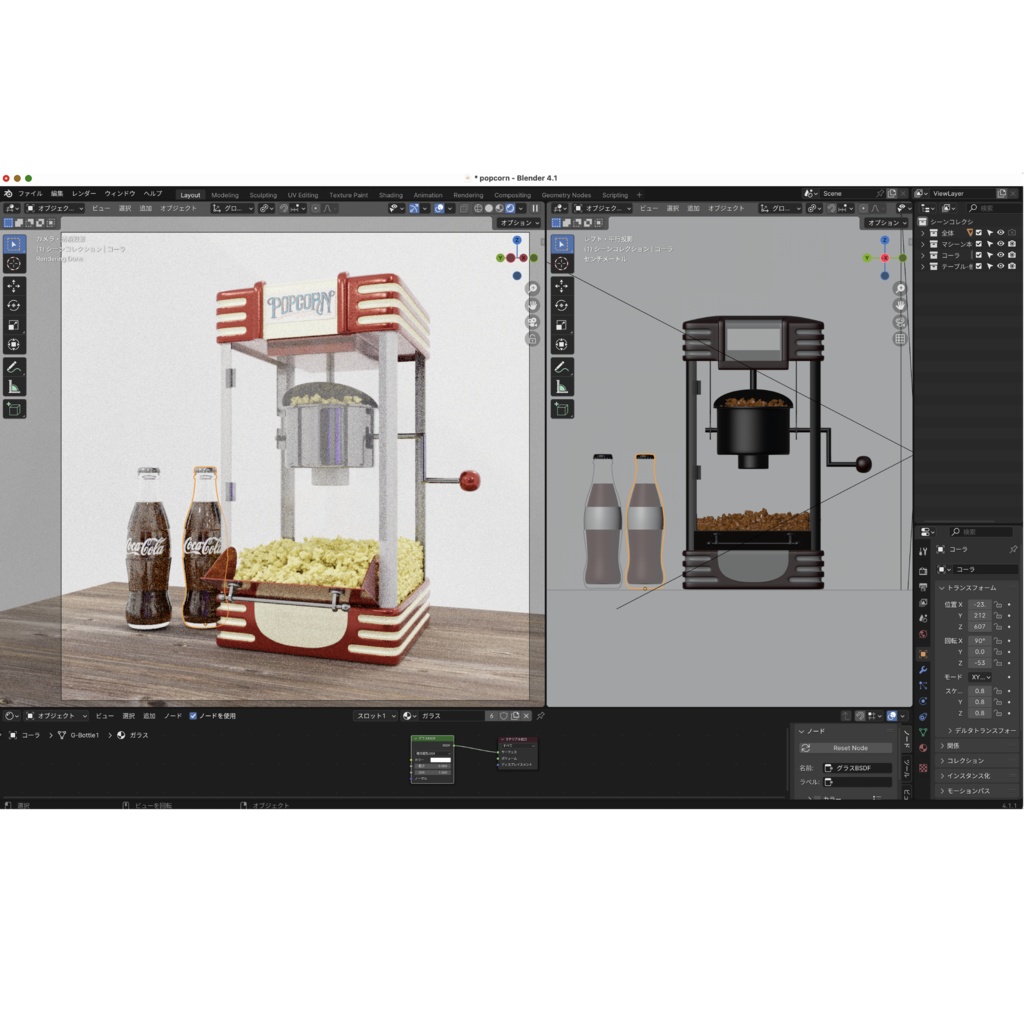Open the Output properties tab
Viewport: 1024px width, 1024px height.
pyautogui.click(x=923, y=586)
